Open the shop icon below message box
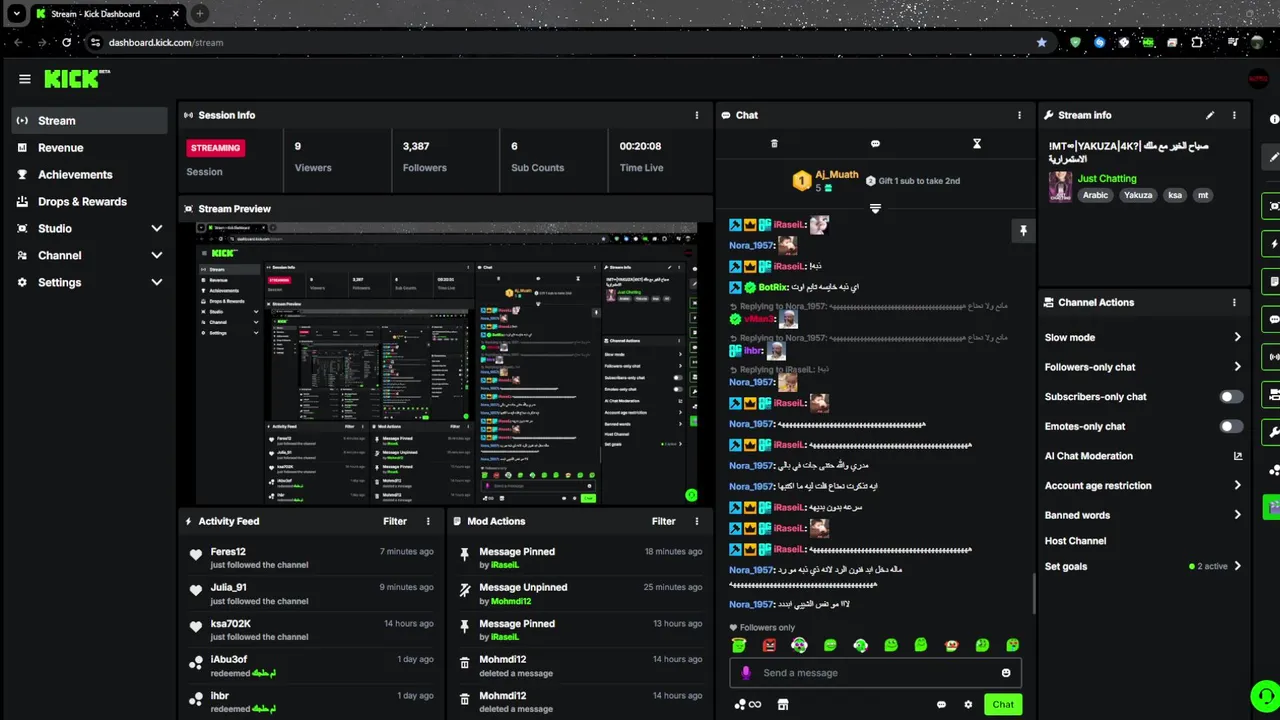 click(x=783, y=704)
